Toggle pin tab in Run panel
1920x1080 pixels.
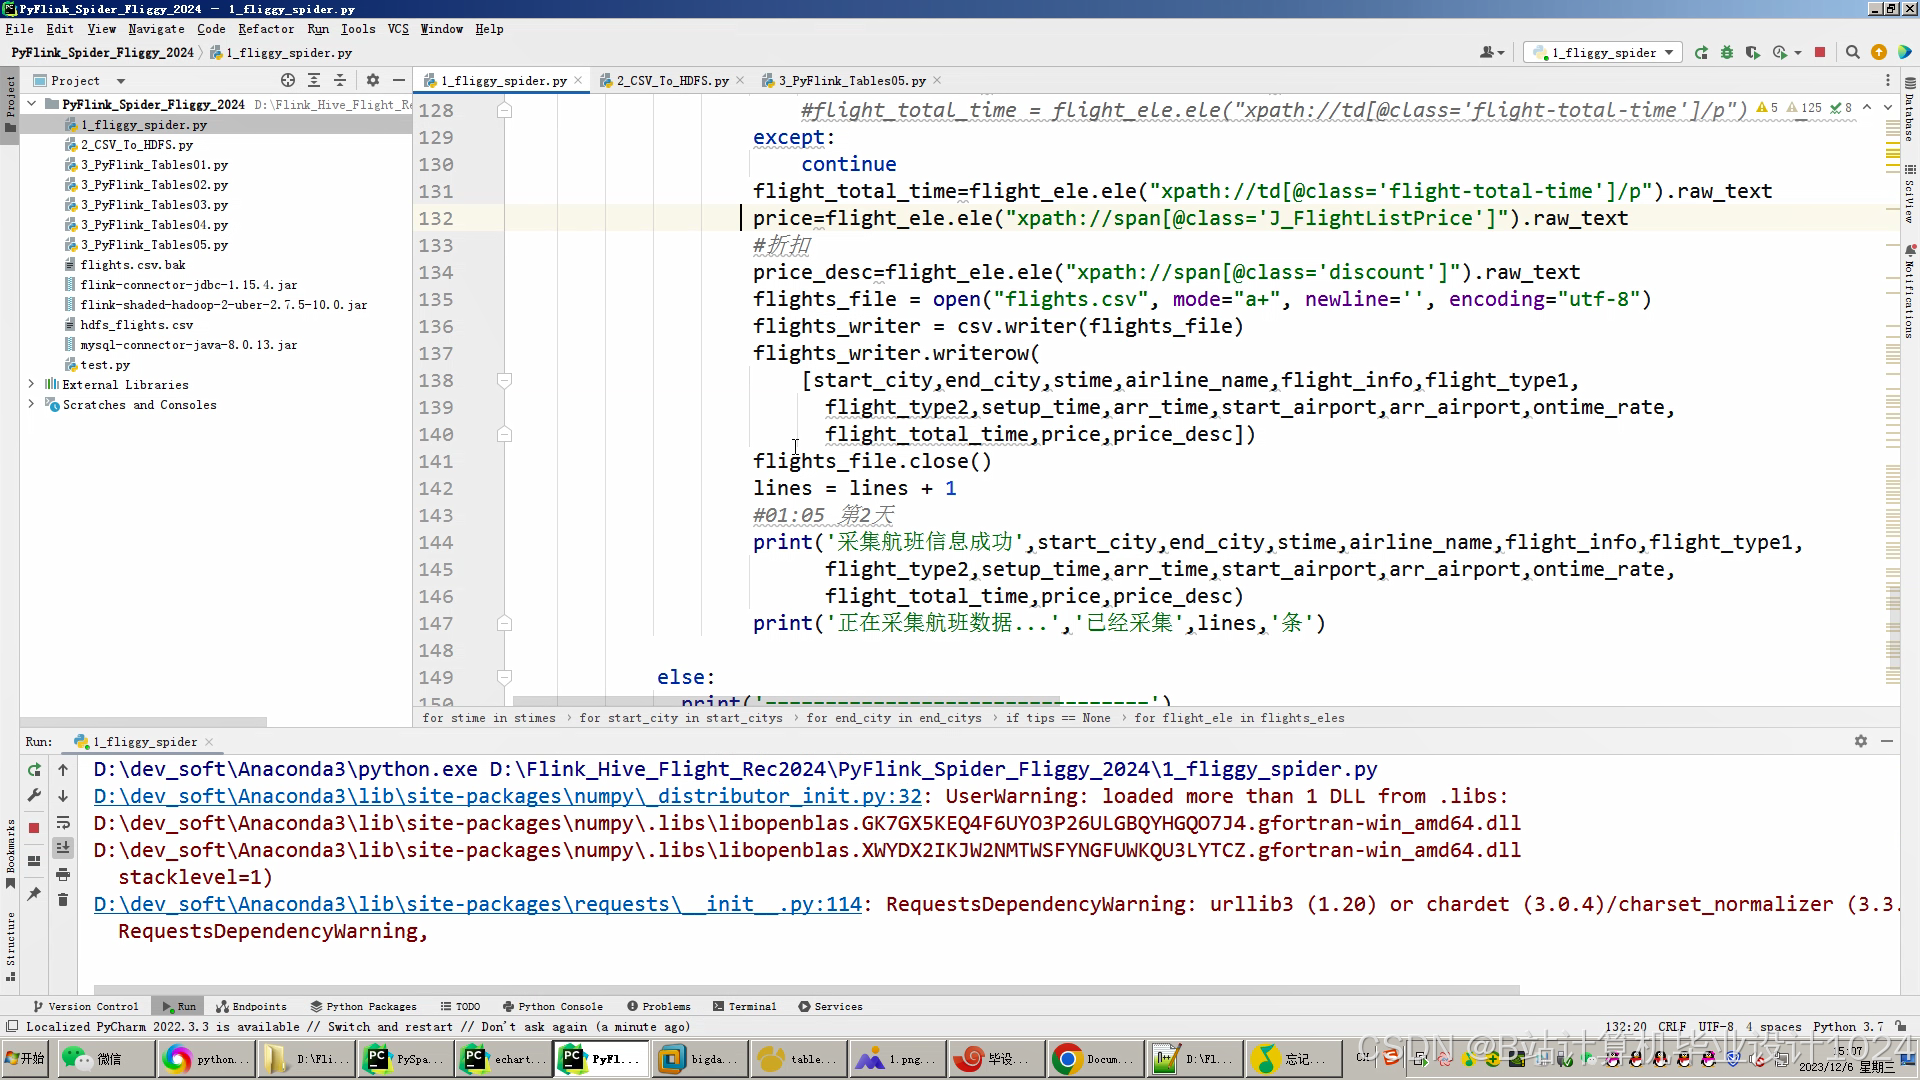tap(34, 893)
